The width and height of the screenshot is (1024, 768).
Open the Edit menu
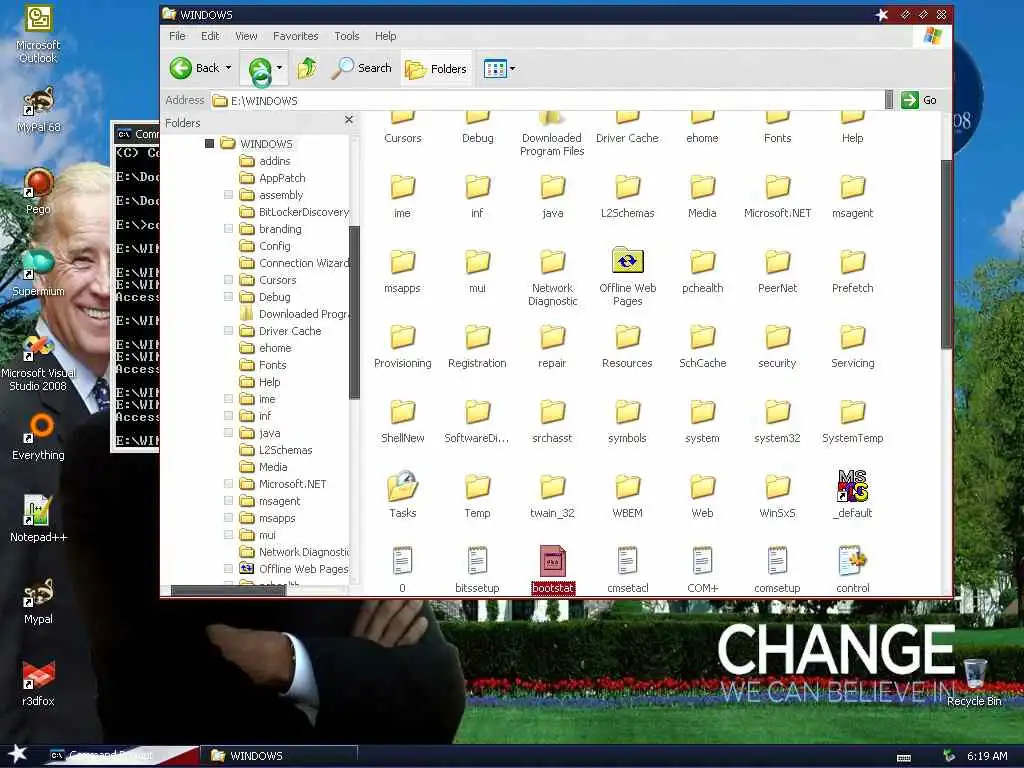pyautogui.click(x=210, y=36)
